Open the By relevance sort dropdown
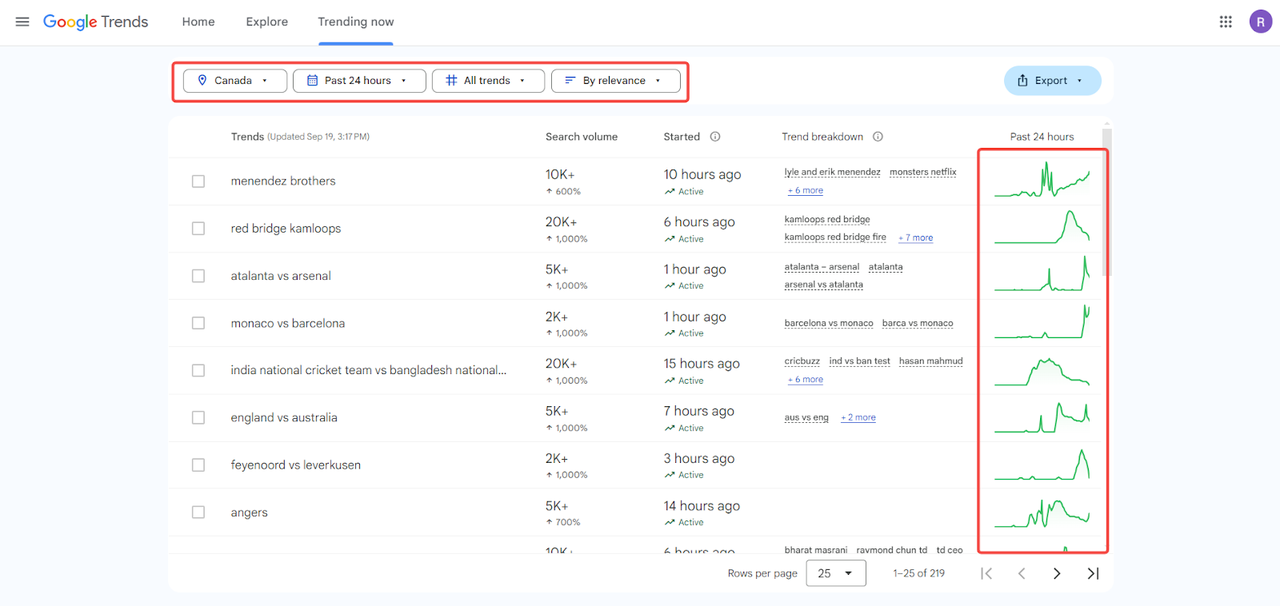Screen dimensions: 1280x606 tap(616, 80)
